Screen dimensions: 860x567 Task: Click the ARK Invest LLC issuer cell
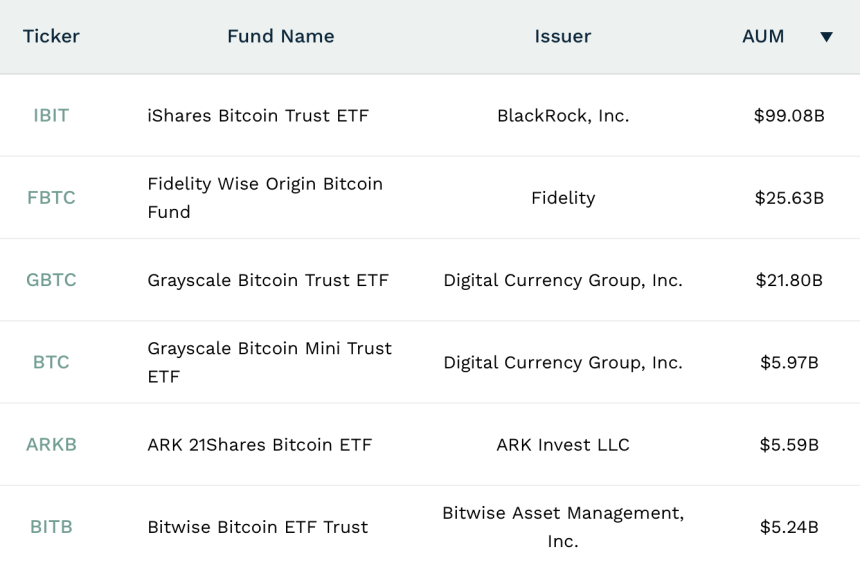pyautogui.click(x=563, y=445)
